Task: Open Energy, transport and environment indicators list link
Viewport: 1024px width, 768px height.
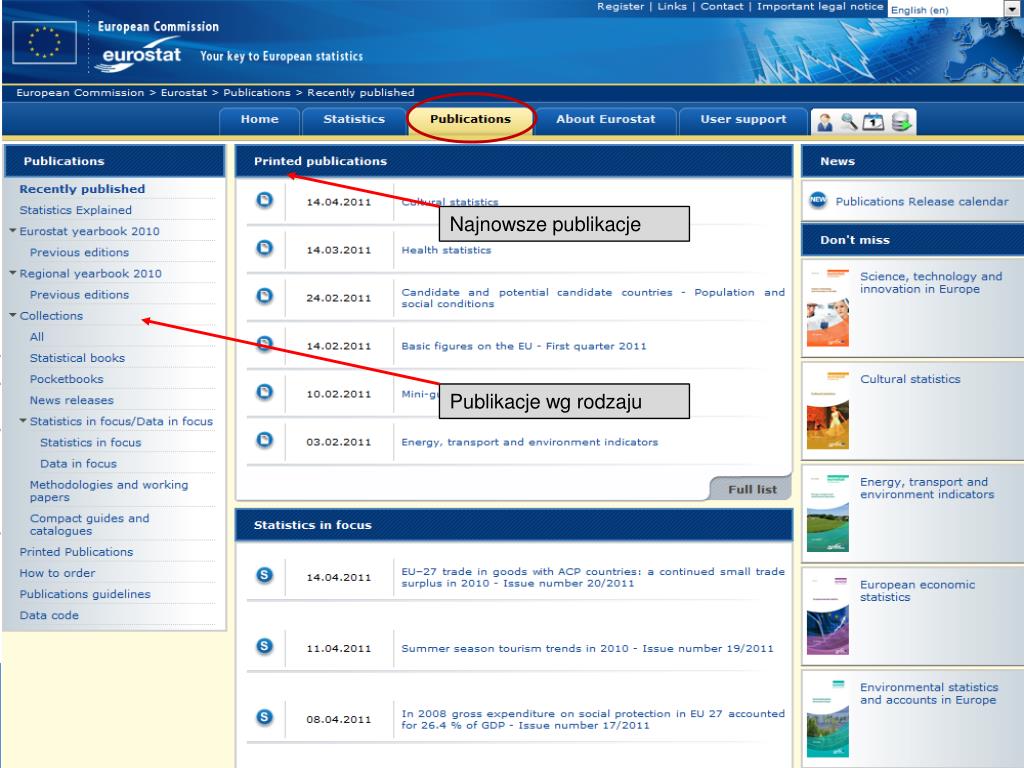Action: click(x=530, y=442)
